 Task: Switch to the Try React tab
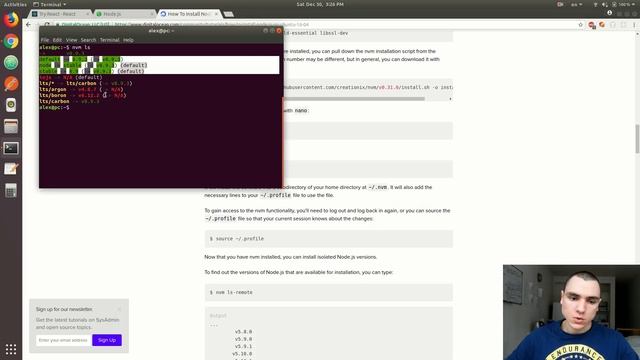click(60, 14)
